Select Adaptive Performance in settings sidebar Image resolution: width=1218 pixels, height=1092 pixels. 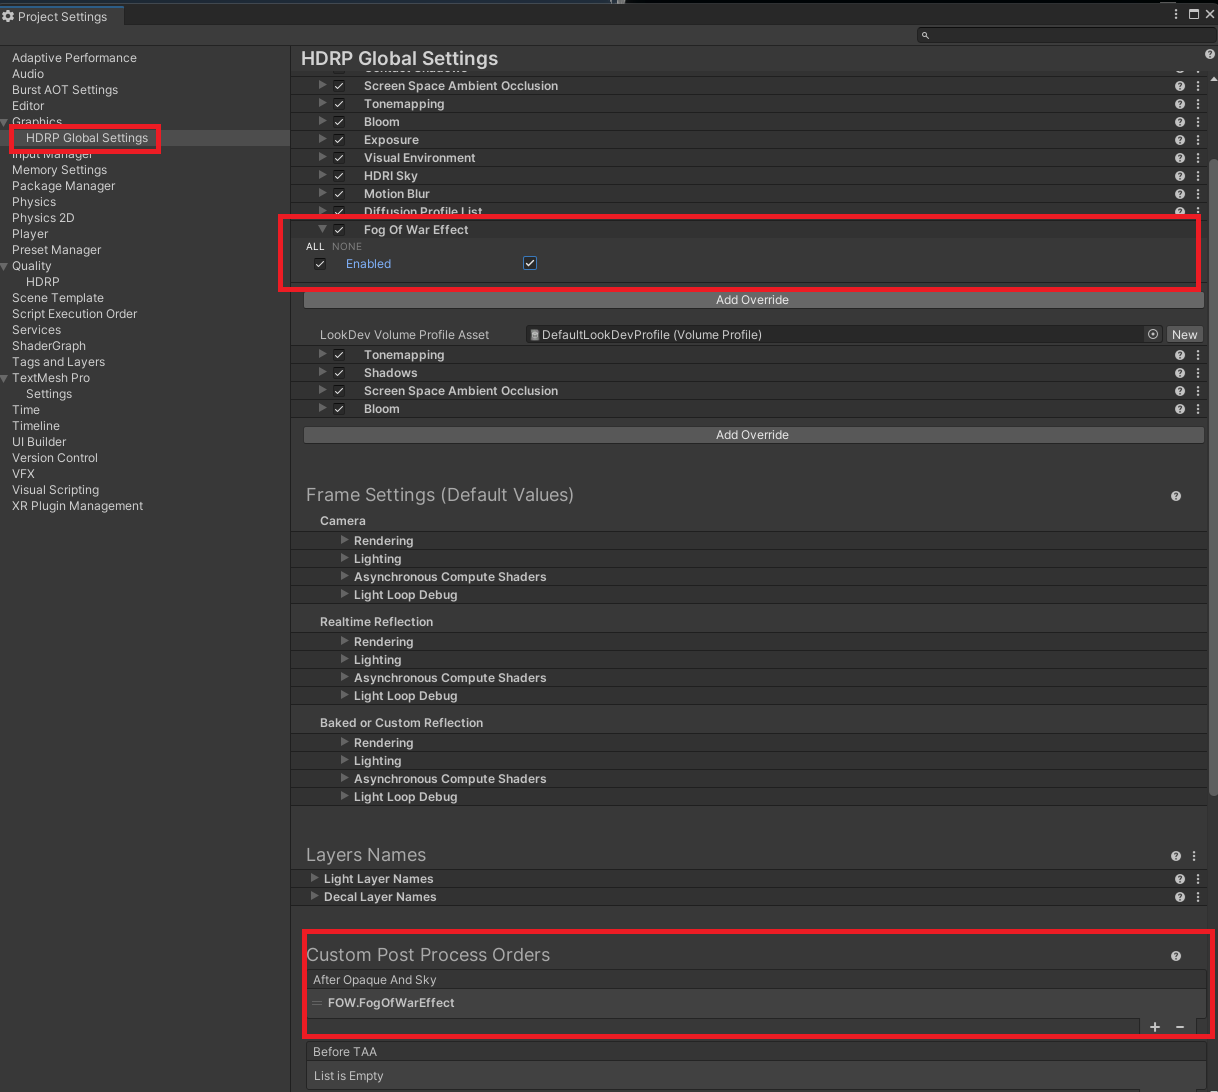(74, 58)
